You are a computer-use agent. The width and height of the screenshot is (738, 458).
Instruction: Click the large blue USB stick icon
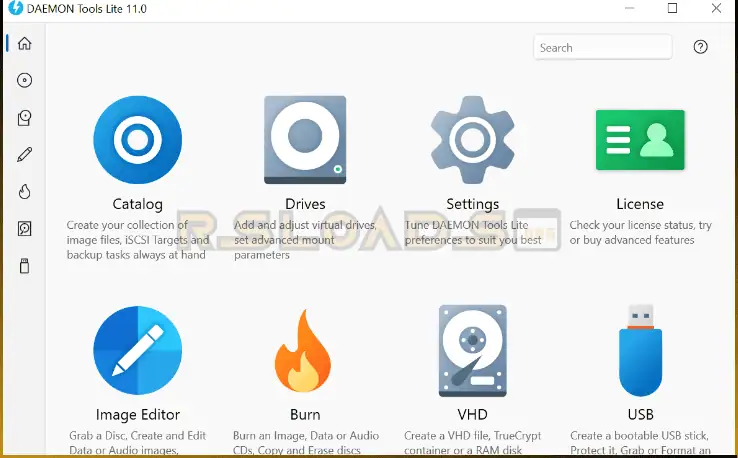(641, 350)
